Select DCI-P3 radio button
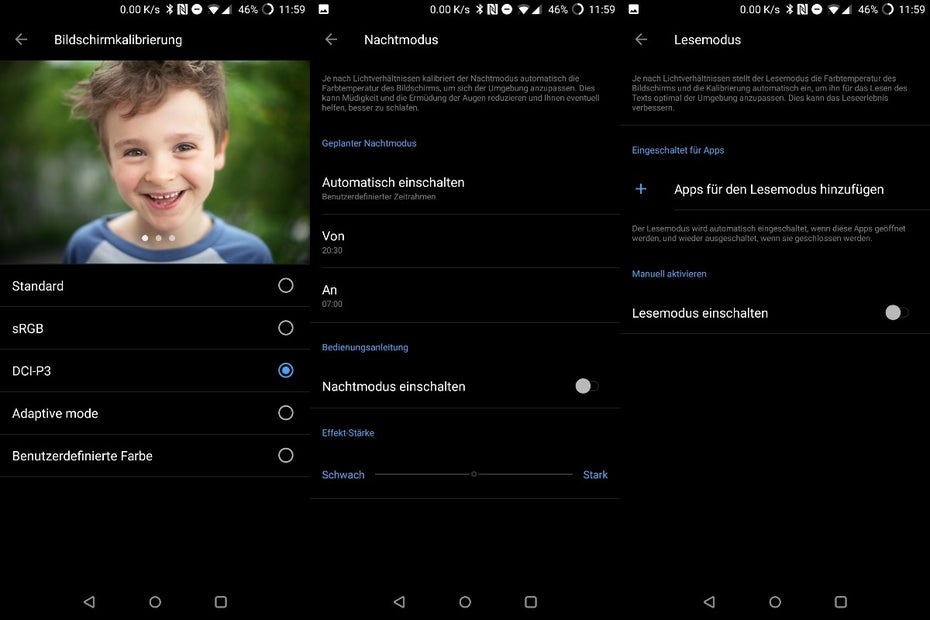The image size is (930, 620). pyautogui.click(x=285, y=370)
